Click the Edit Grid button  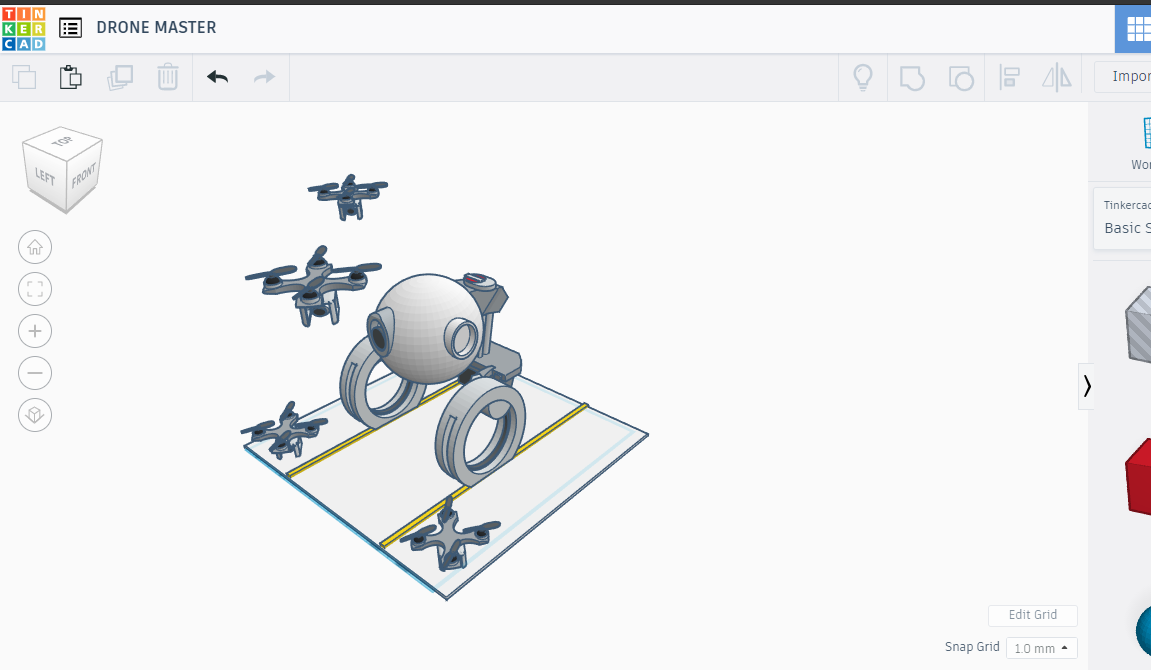tap(1032, 615)
